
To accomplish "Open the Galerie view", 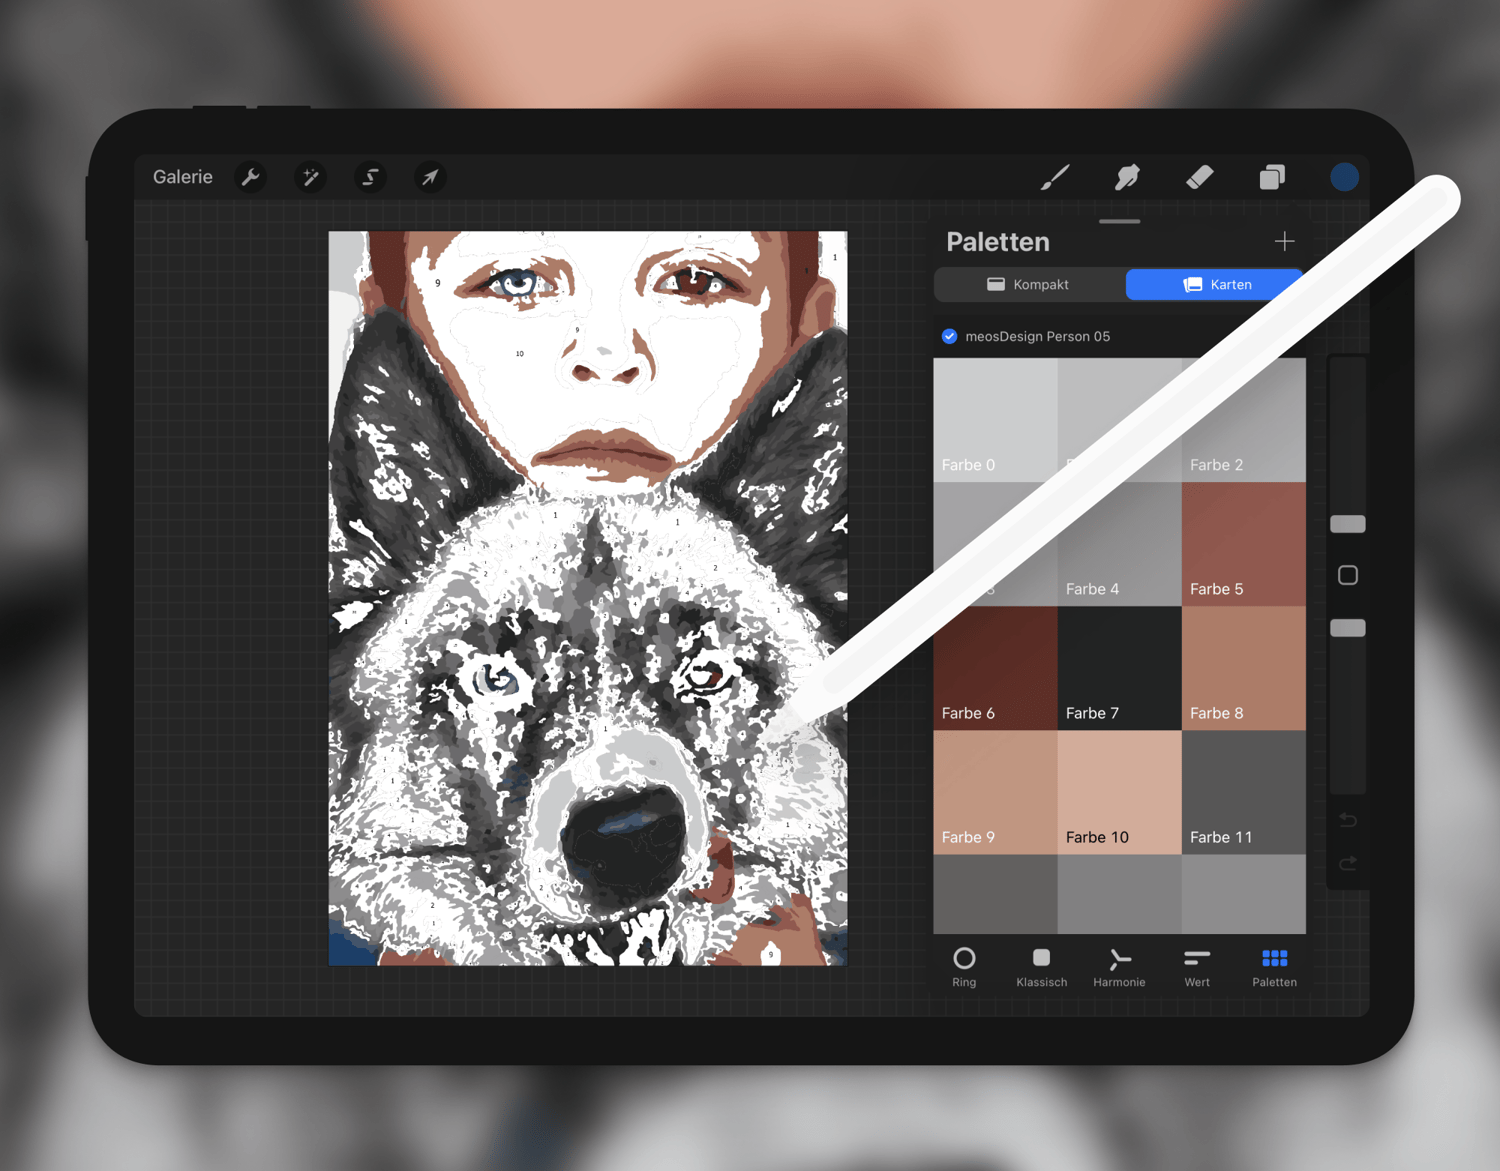I will (182, 177).
